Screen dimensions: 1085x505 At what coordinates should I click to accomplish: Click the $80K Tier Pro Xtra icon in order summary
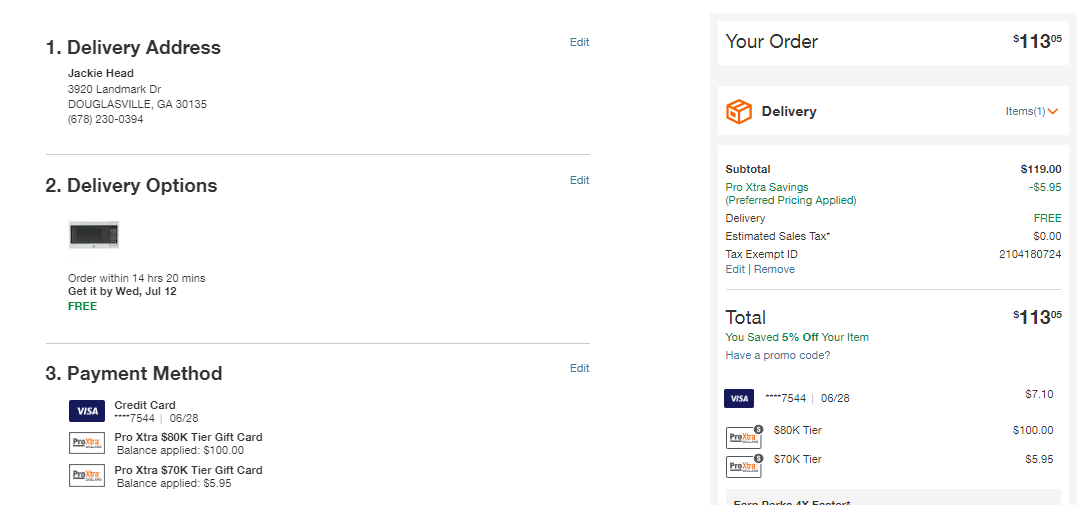point(744,437)
